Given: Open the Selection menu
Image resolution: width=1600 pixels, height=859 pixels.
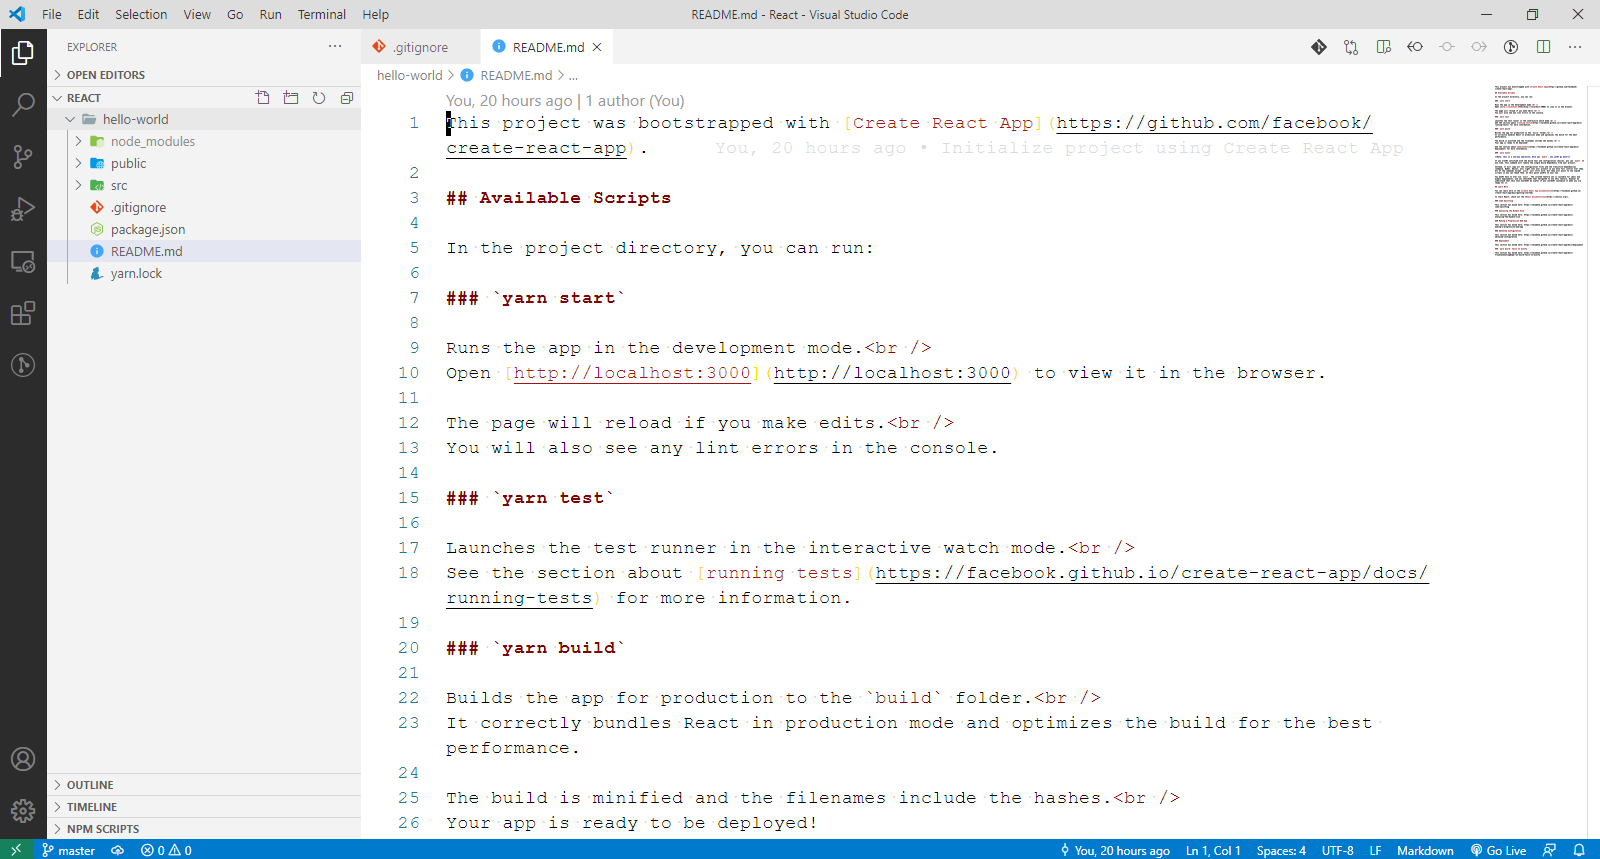Looking at the screenshot, I should (141, 14).
